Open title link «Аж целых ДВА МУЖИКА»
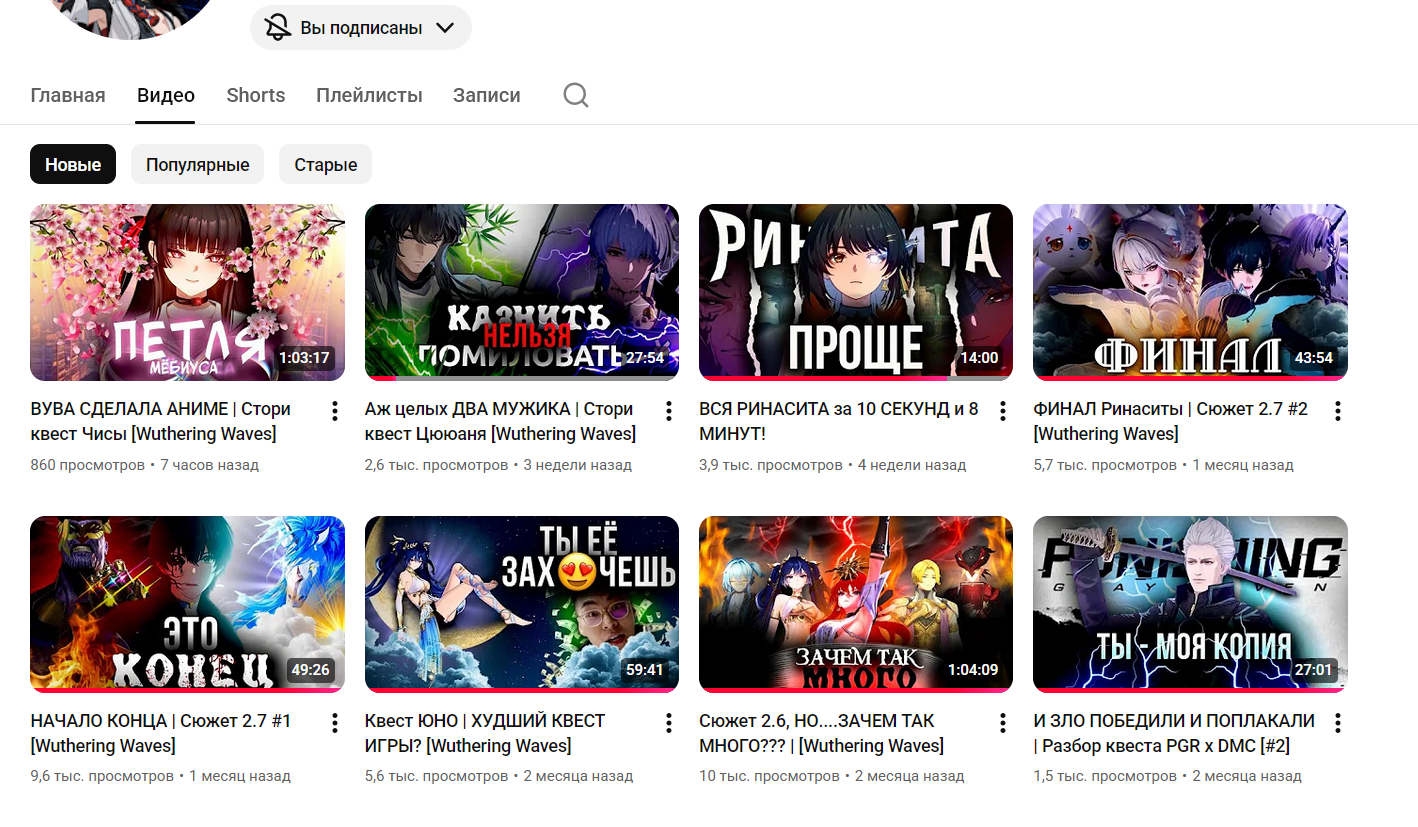This screenshot has width=1418, height=827. tap(500, 421)
